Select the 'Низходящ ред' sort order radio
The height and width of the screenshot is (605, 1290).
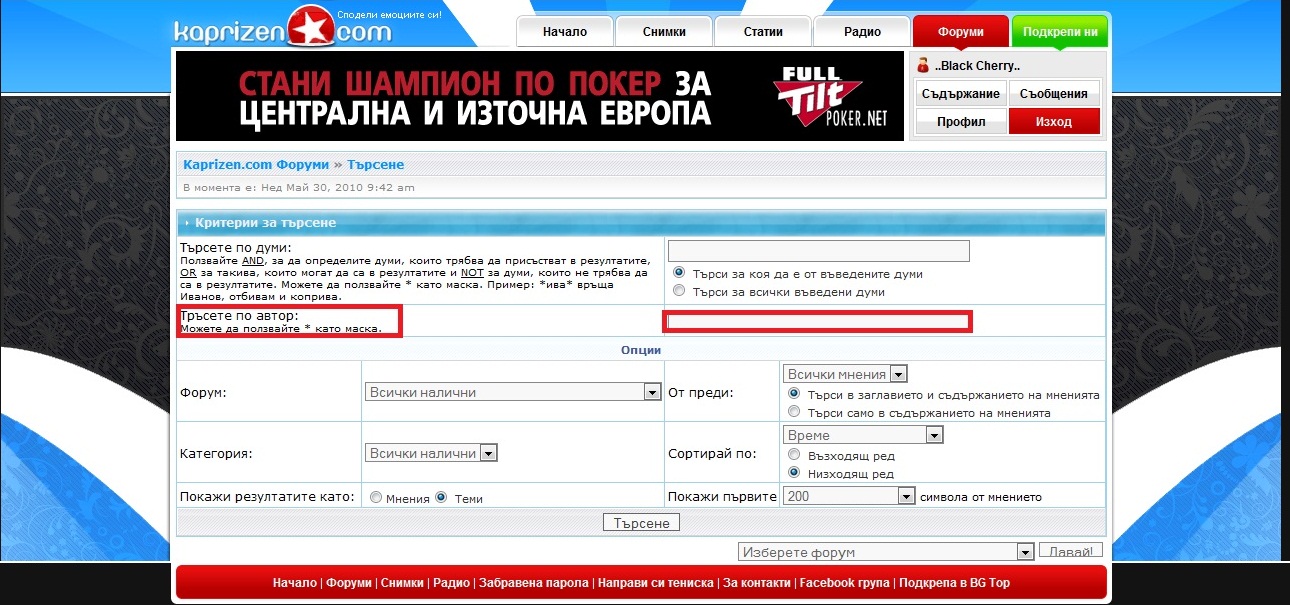[x=794, y=473]
